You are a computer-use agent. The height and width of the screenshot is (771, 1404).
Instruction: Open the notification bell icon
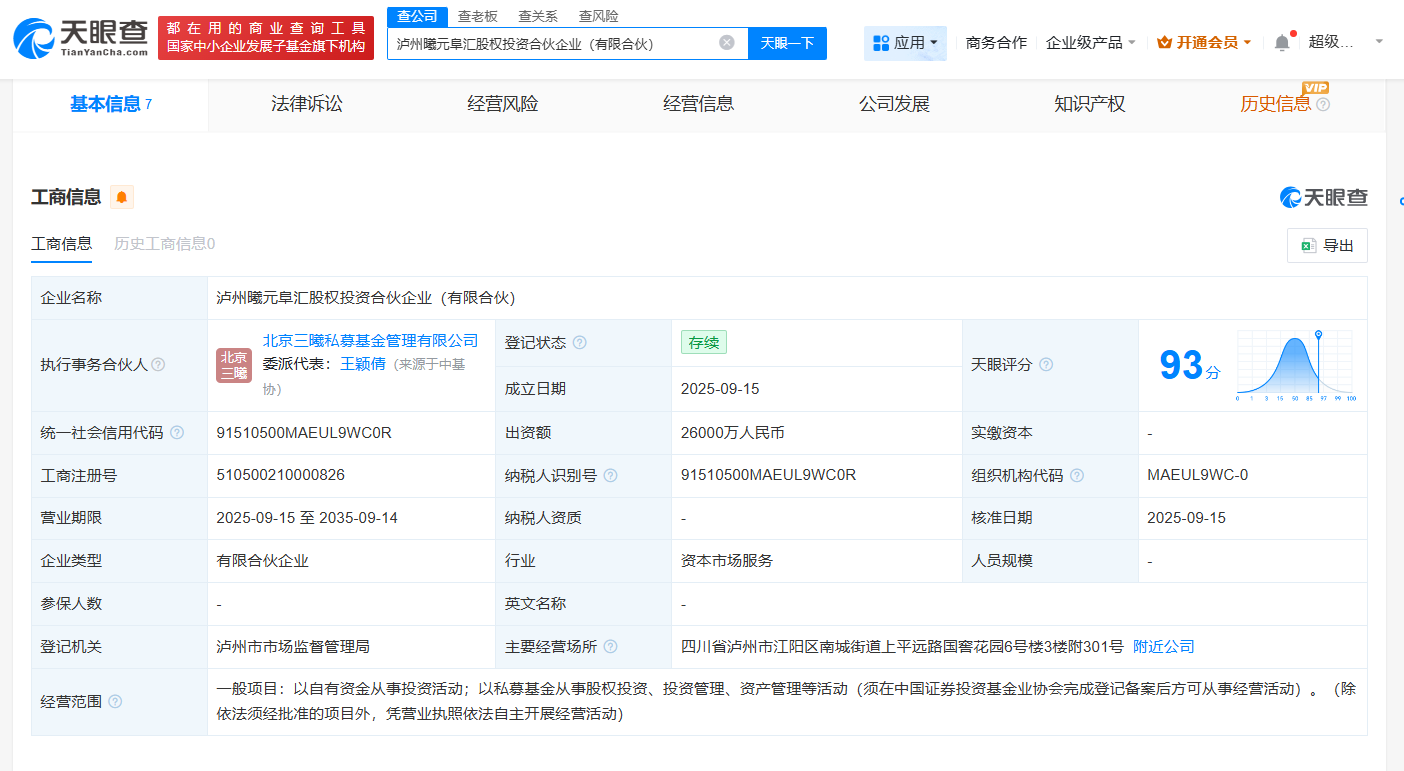[1281, 42]
